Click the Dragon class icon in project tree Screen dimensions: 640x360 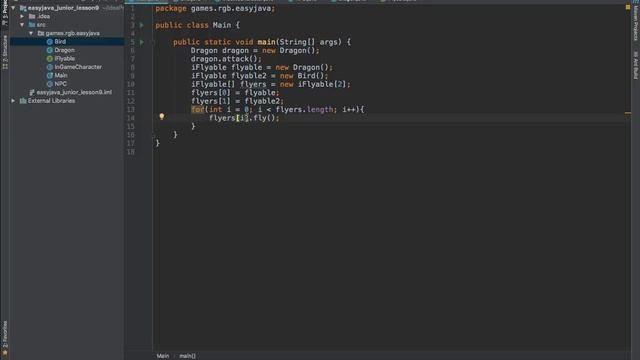click(x=50, y=50)
